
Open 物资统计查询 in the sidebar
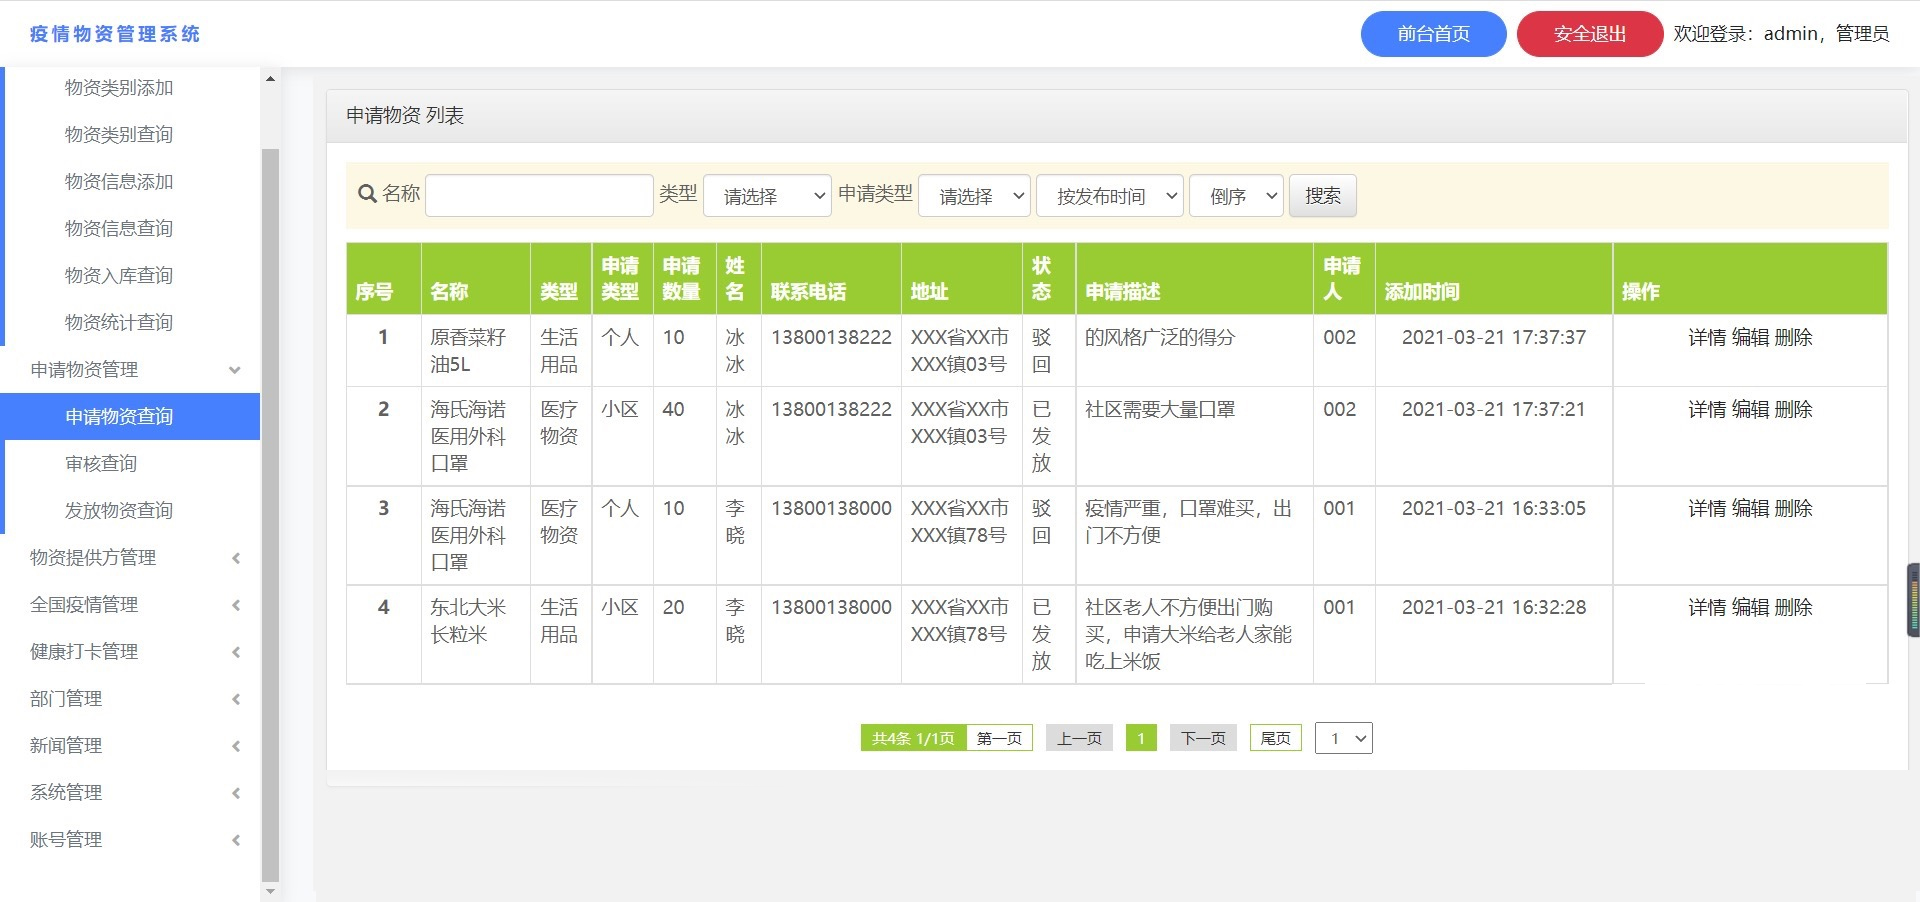point(119,323)
